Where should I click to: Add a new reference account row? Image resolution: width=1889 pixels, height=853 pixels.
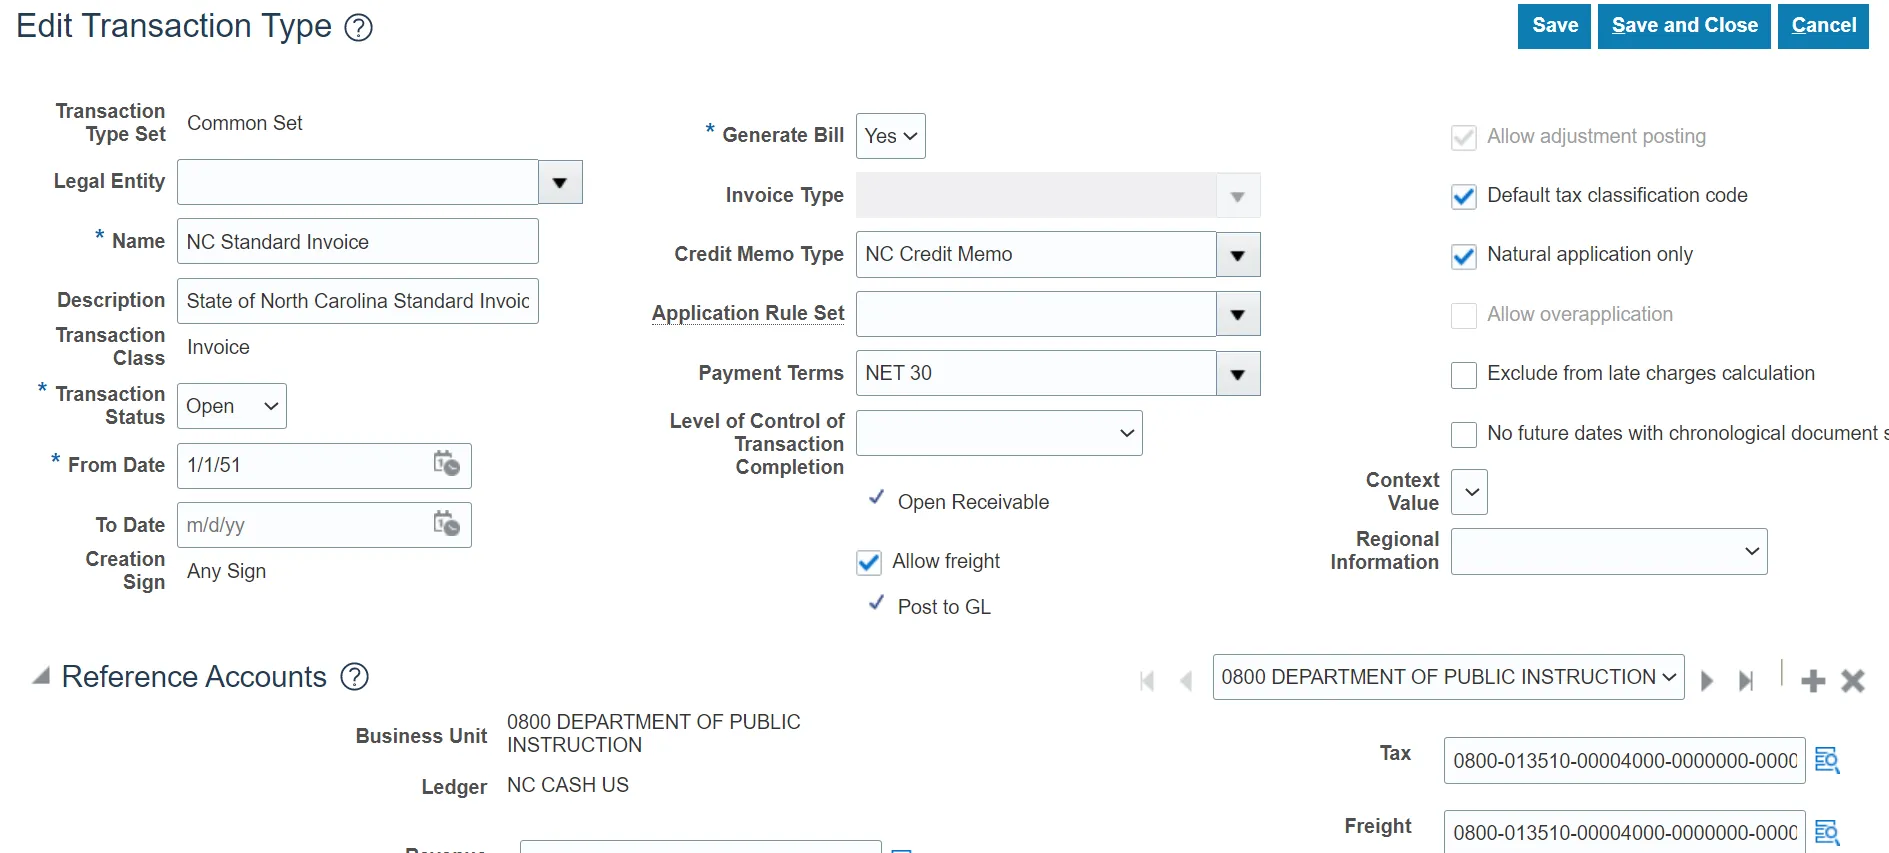[1813, 681]
